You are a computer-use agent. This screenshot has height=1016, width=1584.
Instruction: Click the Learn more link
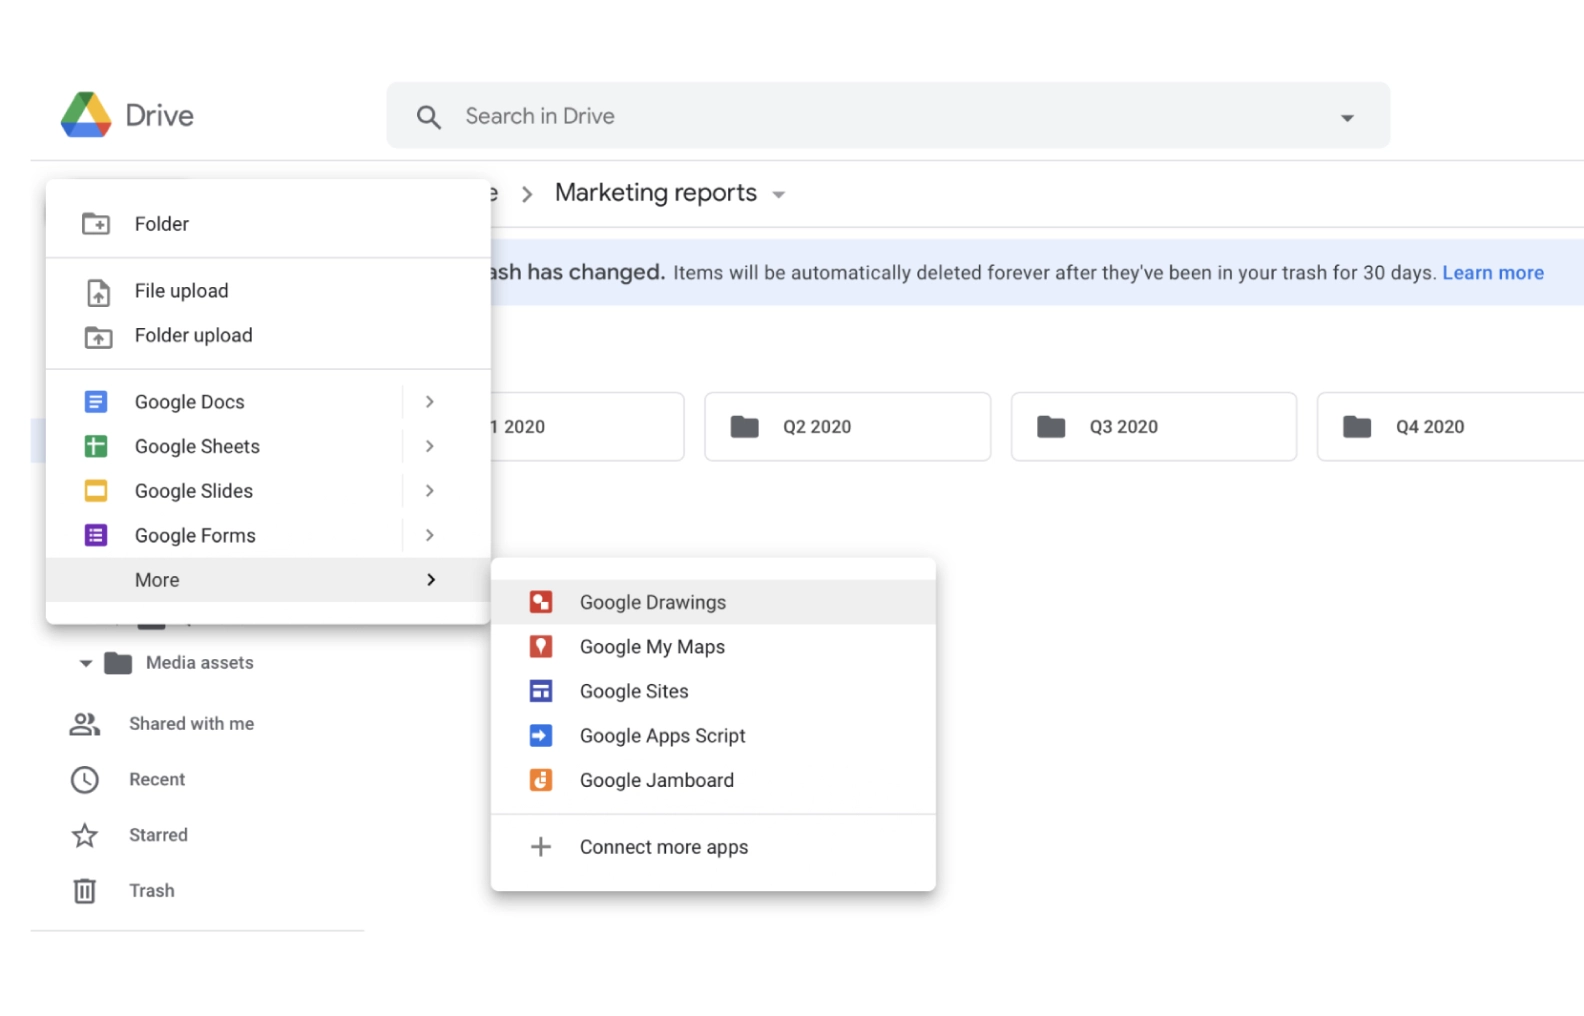point(1493,273)
